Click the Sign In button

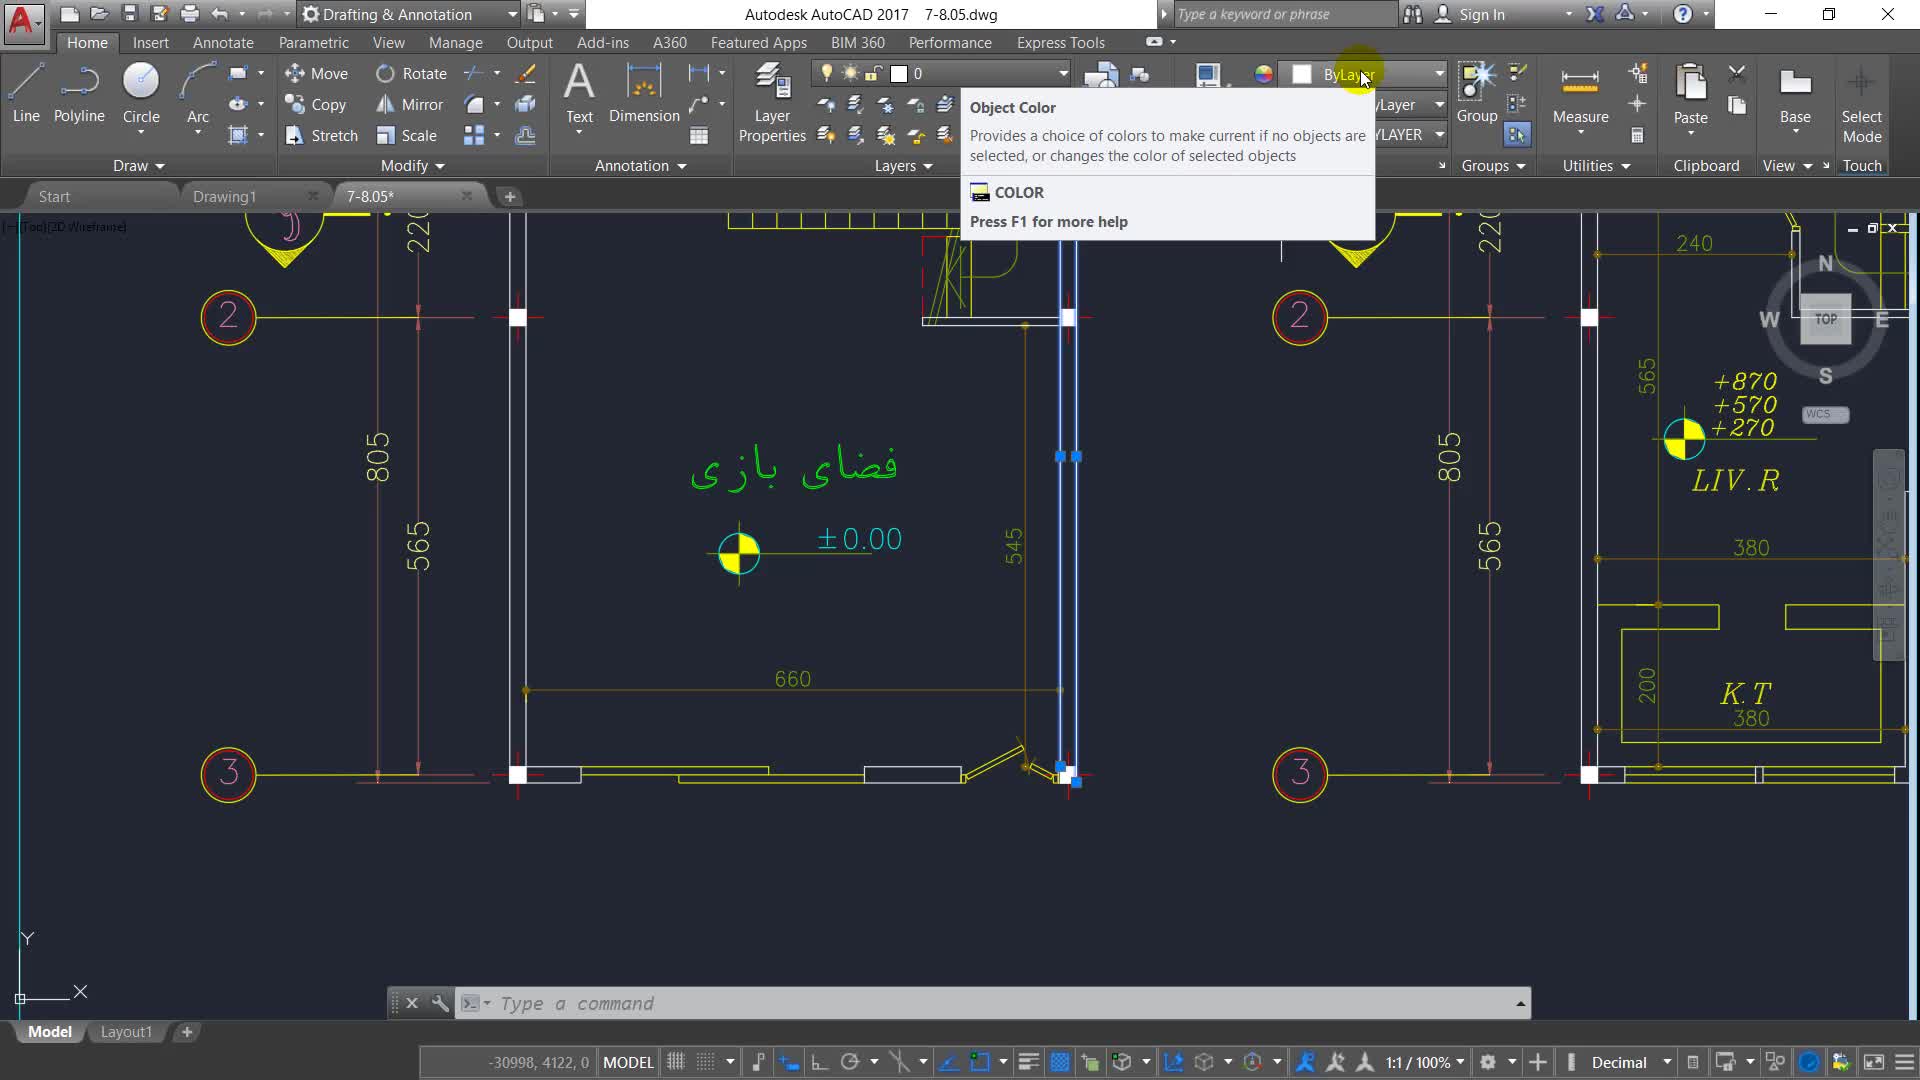coord(1481,14)
